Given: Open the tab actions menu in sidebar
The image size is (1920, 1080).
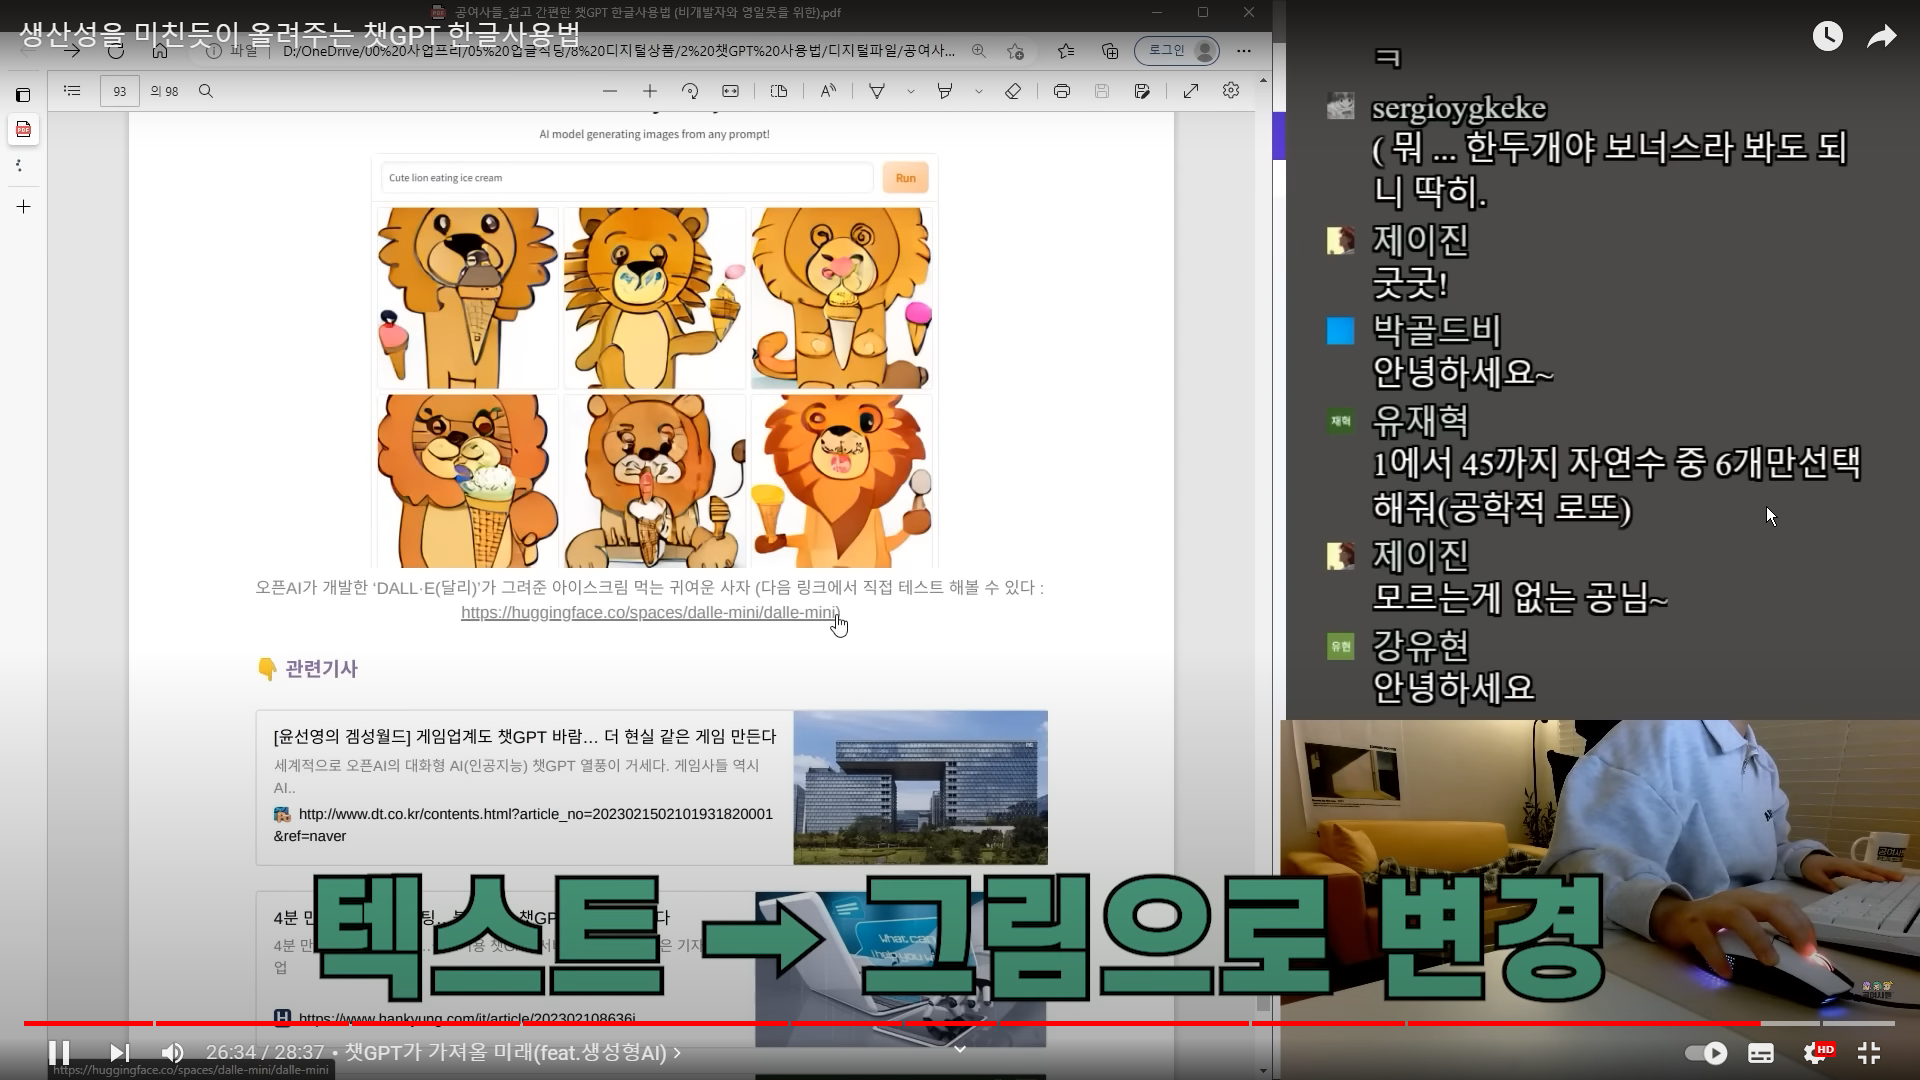Looking at the screenshot, I should [23, 95].
